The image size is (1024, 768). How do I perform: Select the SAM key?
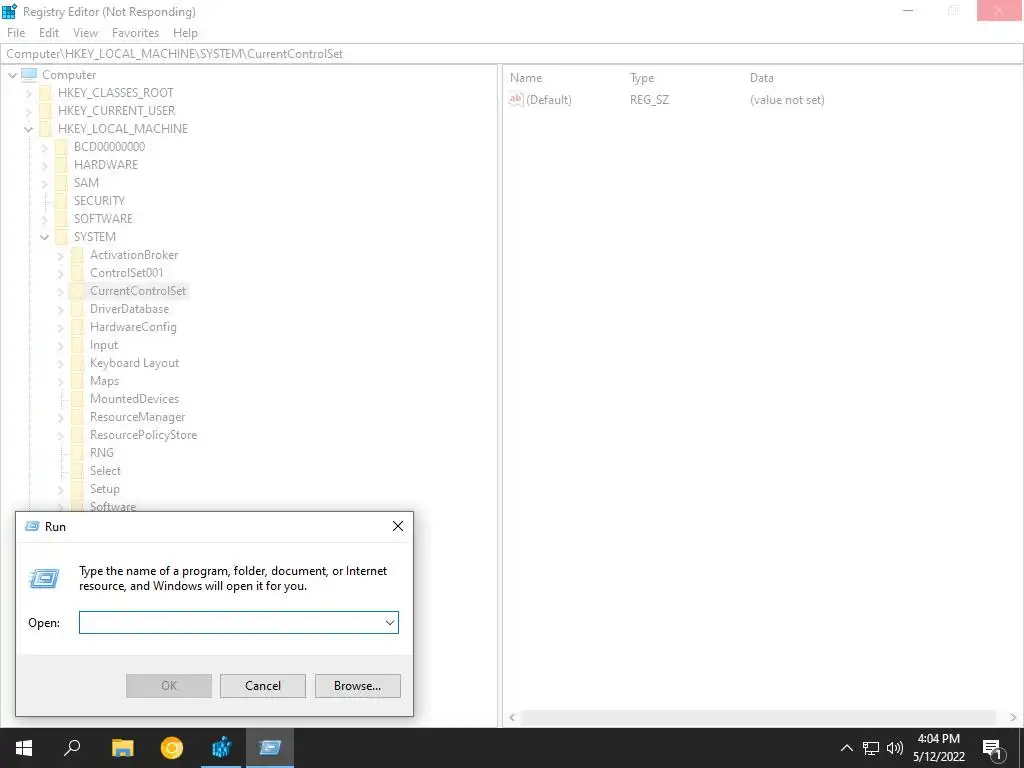coord(86,183)
